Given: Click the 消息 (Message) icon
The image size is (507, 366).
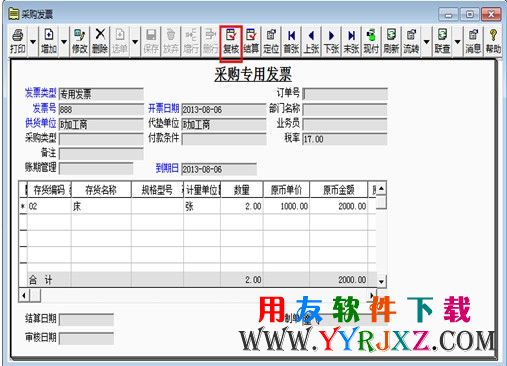Looking at the screenshot, I should (473, 41).
